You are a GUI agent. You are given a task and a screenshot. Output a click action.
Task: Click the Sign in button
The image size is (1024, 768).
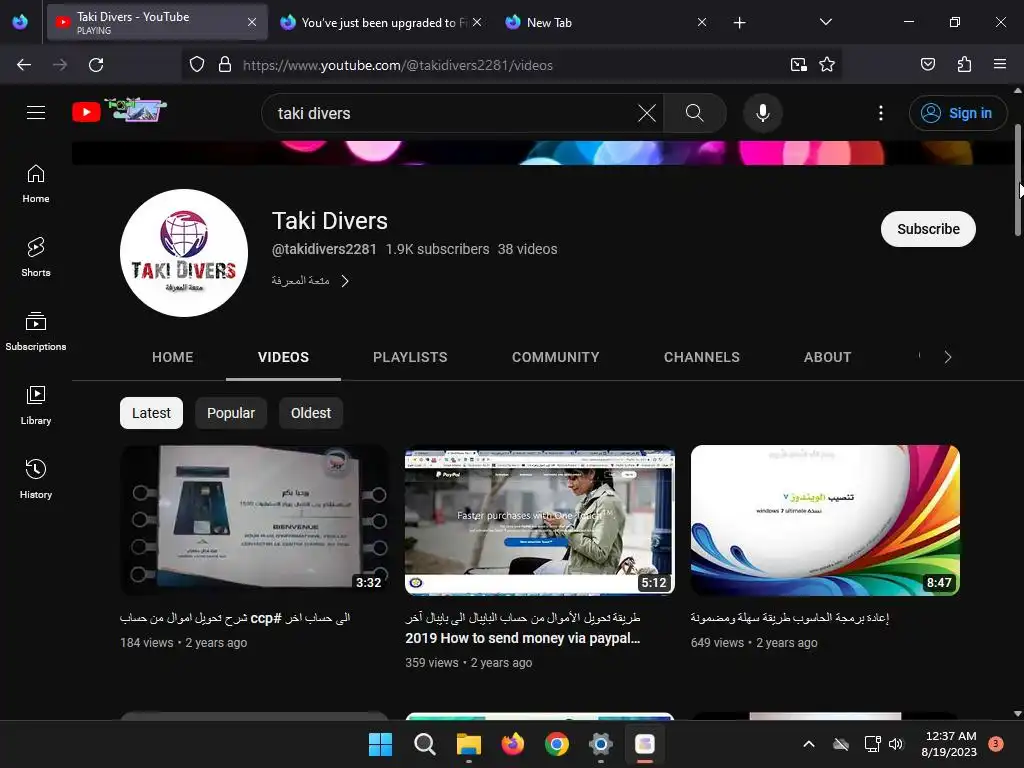click(x=957, y=113)
